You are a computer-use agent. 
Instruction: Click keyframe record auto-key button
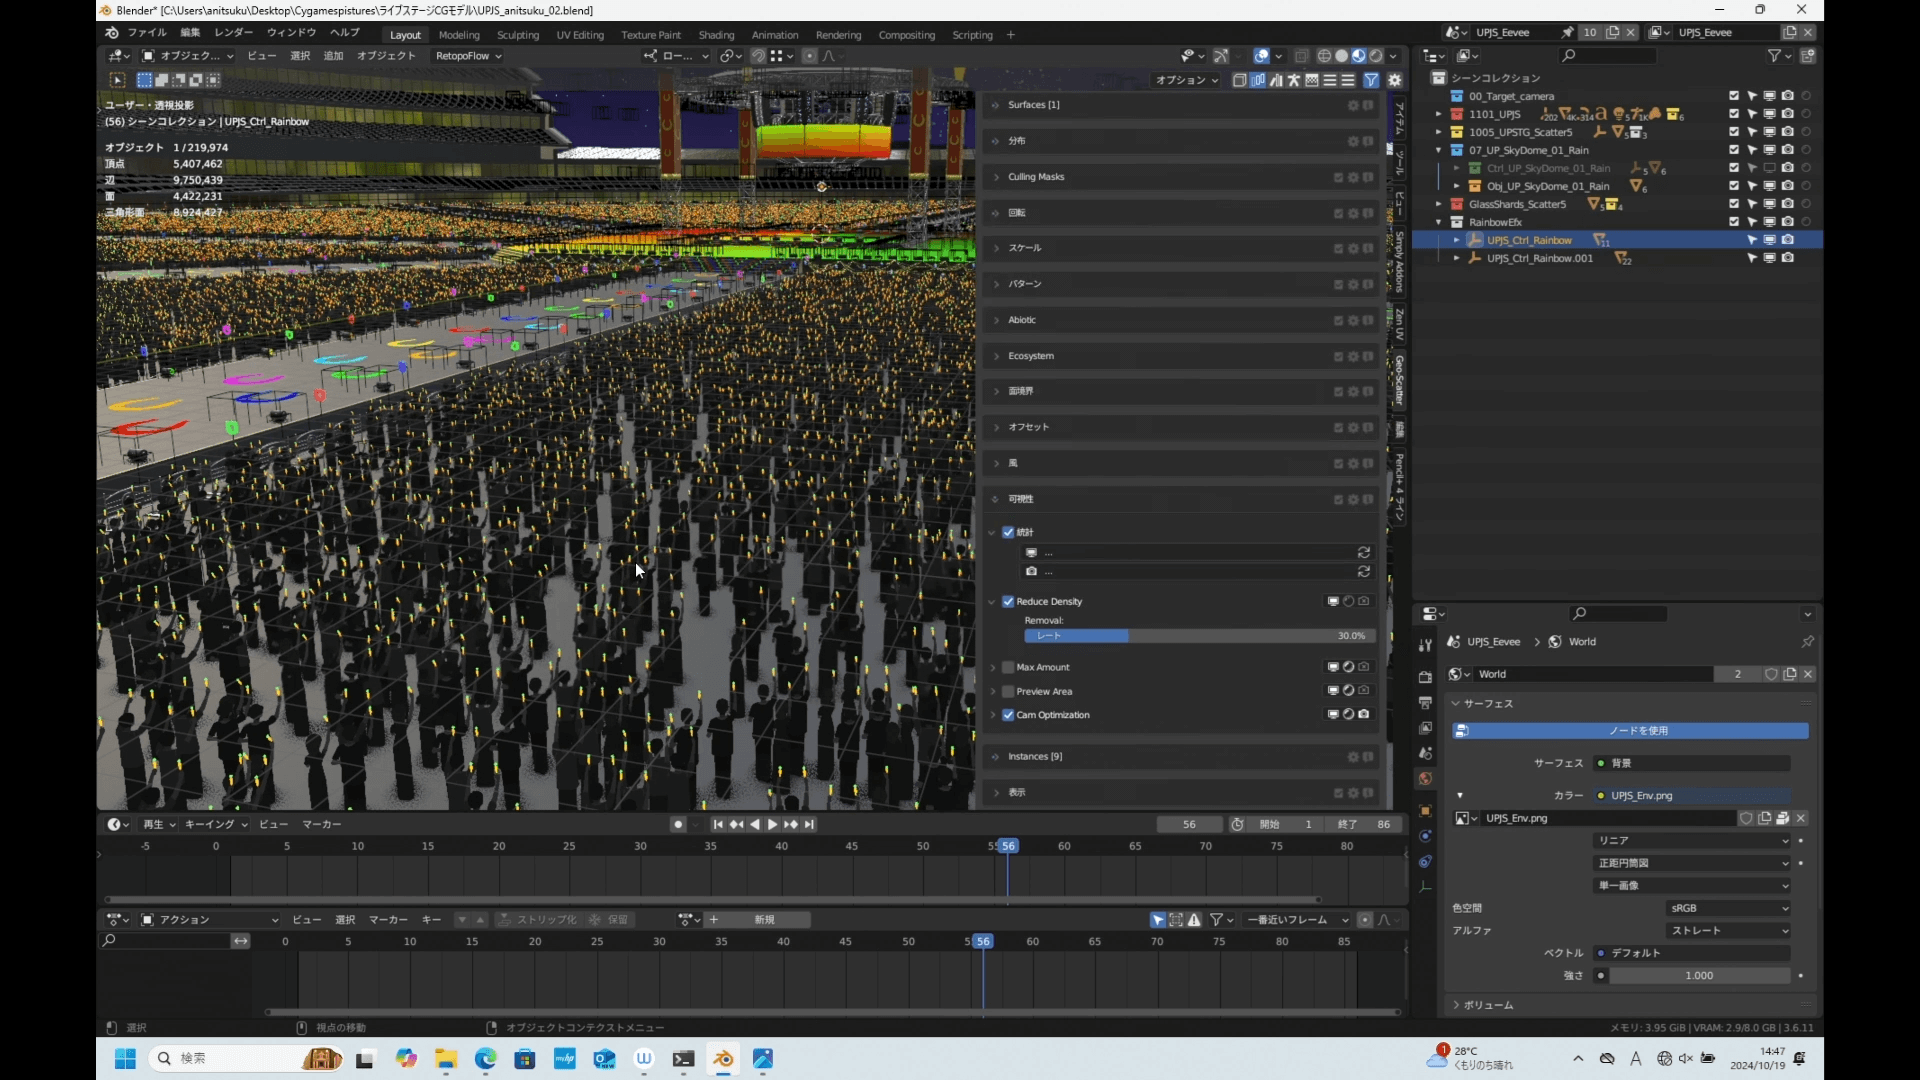click(x=678, y=825)
